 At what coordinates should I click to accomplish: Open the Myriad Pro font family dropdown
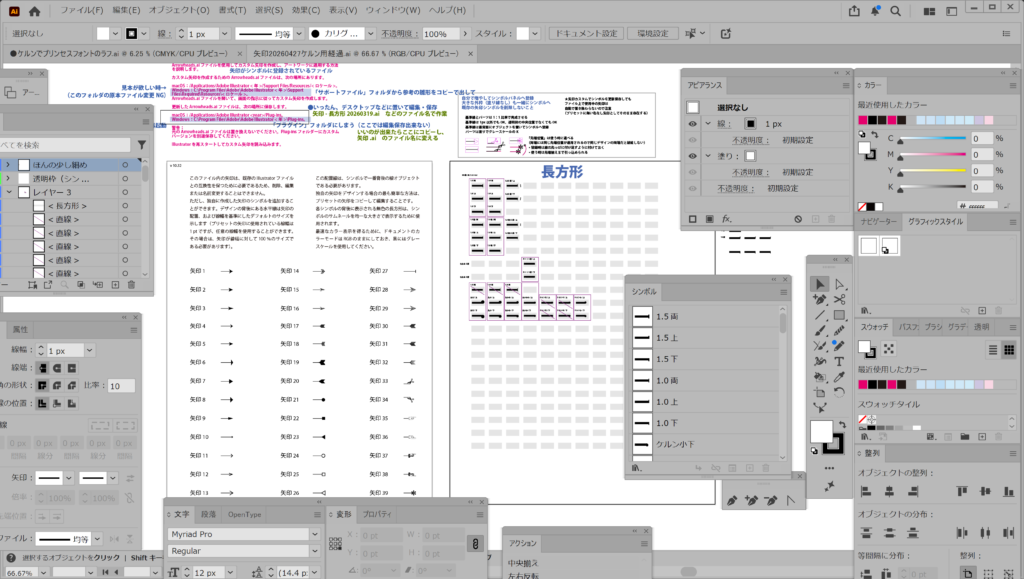coord(315,534)
